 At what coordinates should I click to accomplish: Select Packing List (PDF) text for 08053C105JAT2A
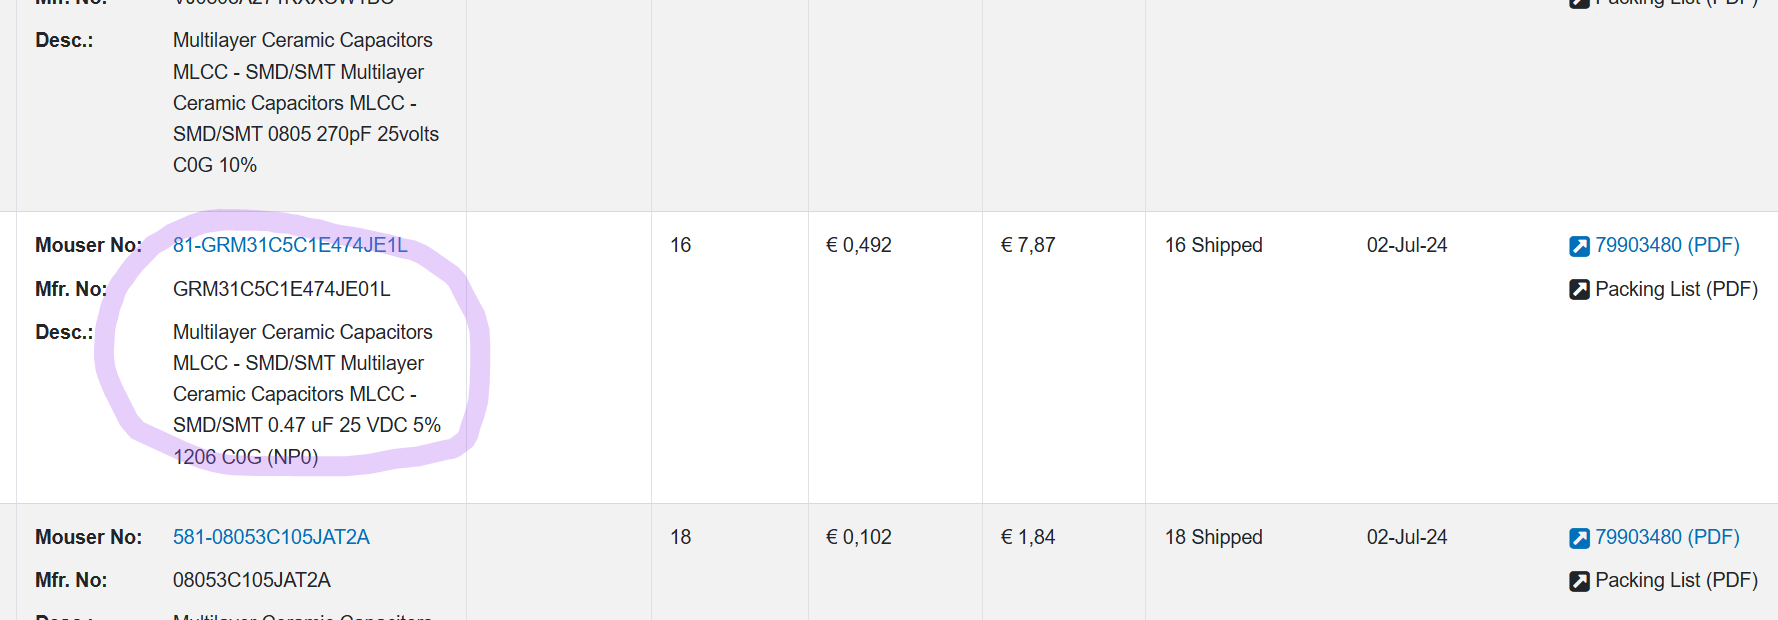point(1676,580)
